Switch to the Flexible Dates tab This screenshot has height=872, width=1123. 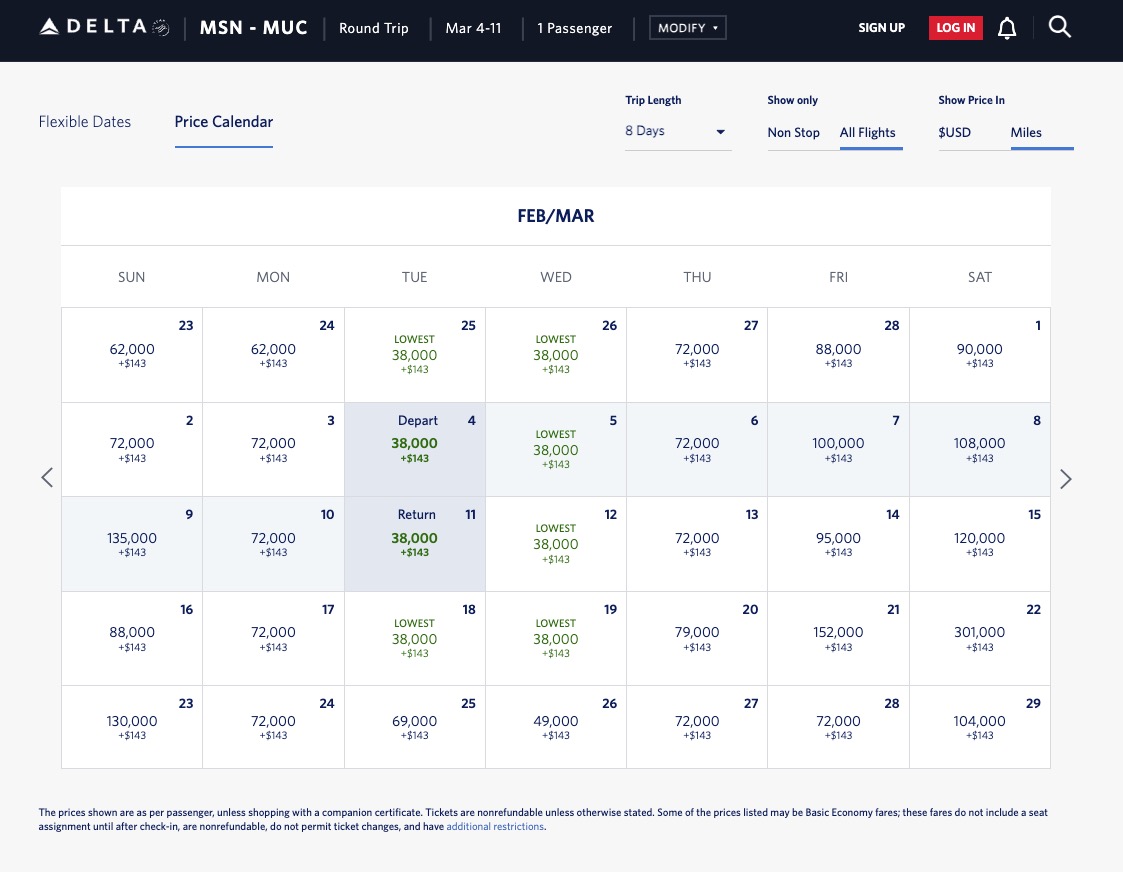[85, 121]
